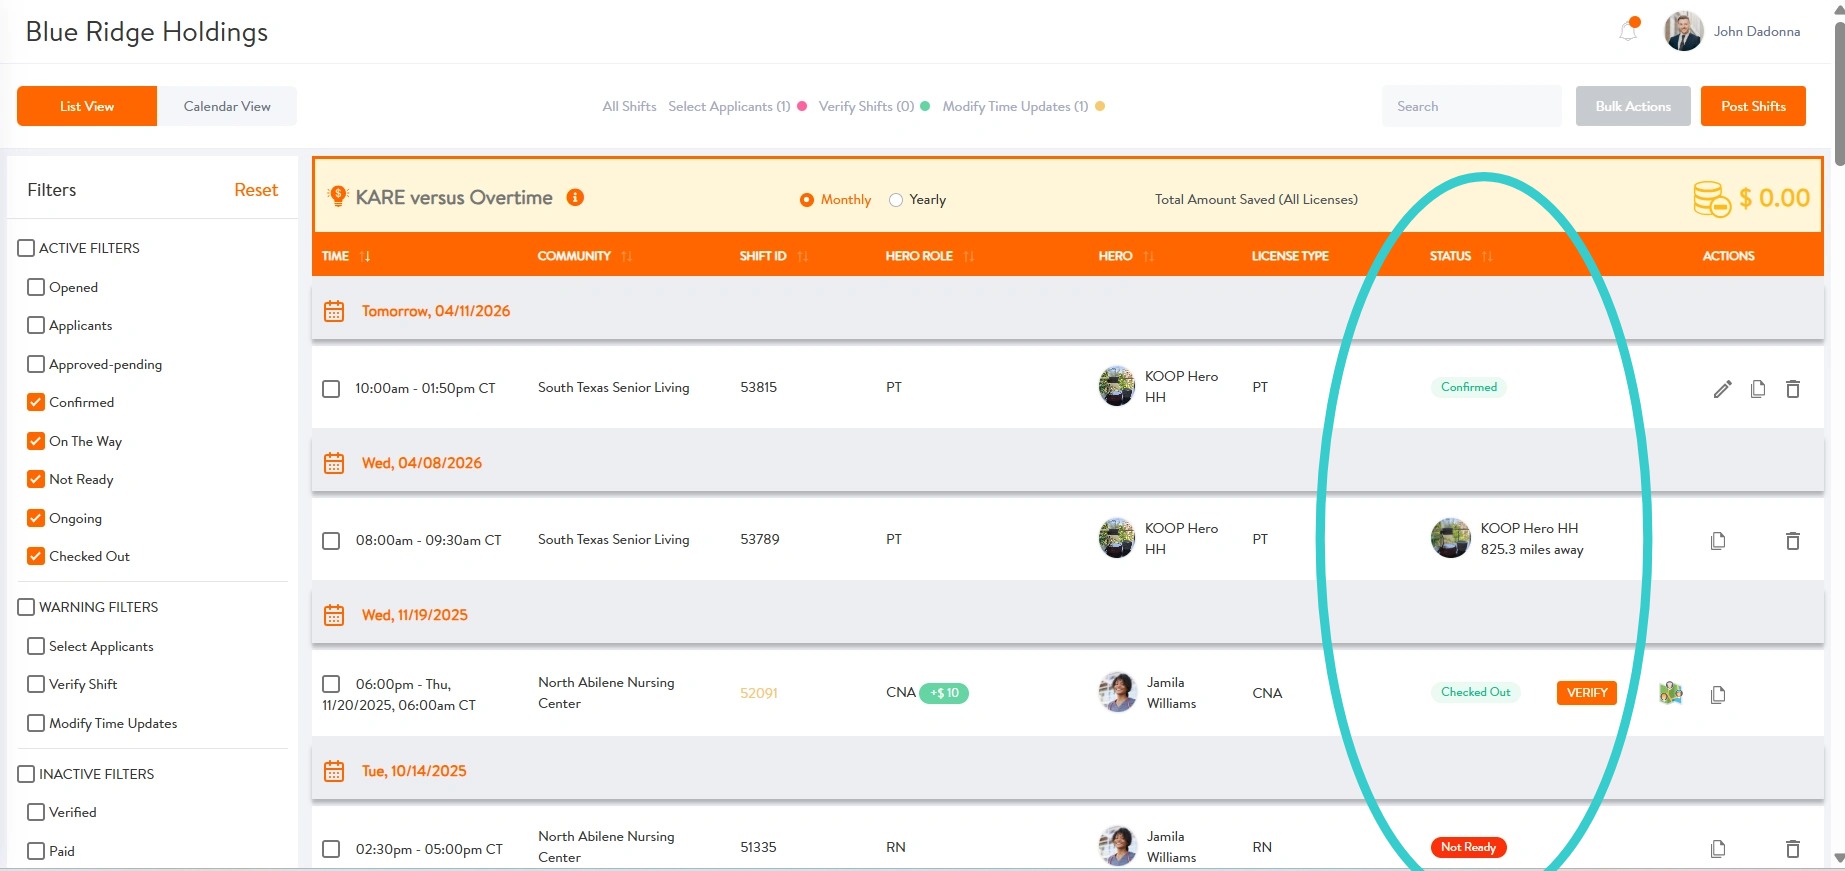
Task: Click the calendar icon beside Wed, 04/08/2026
Action: pos(334,463)
